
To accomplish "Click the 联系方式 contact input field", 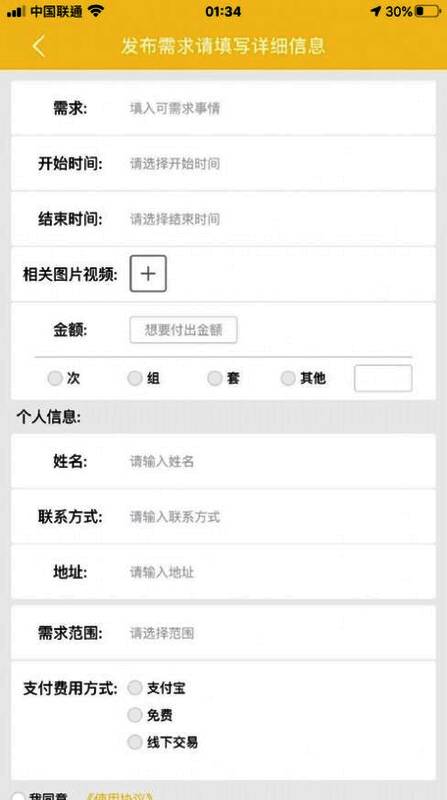I will pyautogui.click(x=224, y=517).
